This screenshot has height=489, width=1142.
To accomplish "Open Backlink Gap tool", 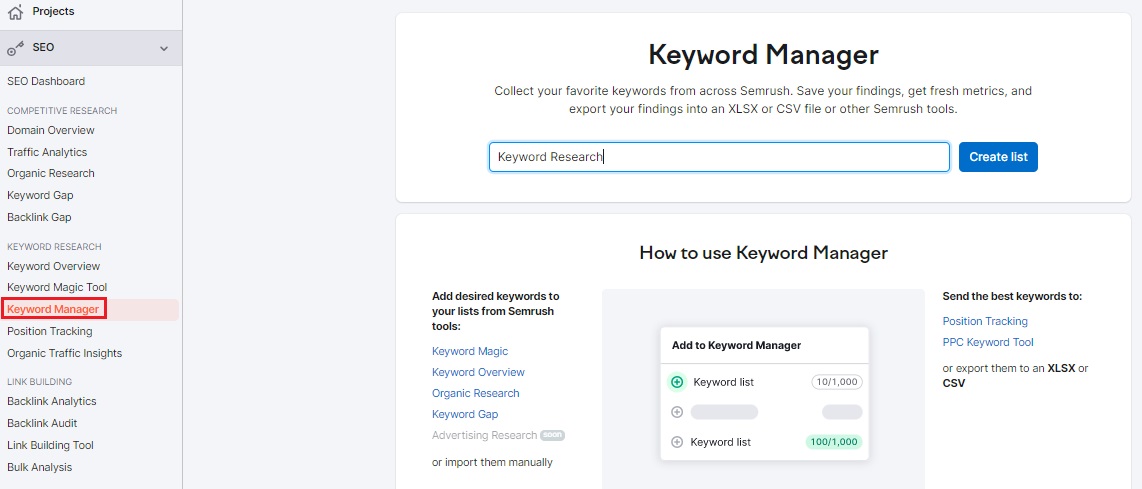I will (39, 216).
